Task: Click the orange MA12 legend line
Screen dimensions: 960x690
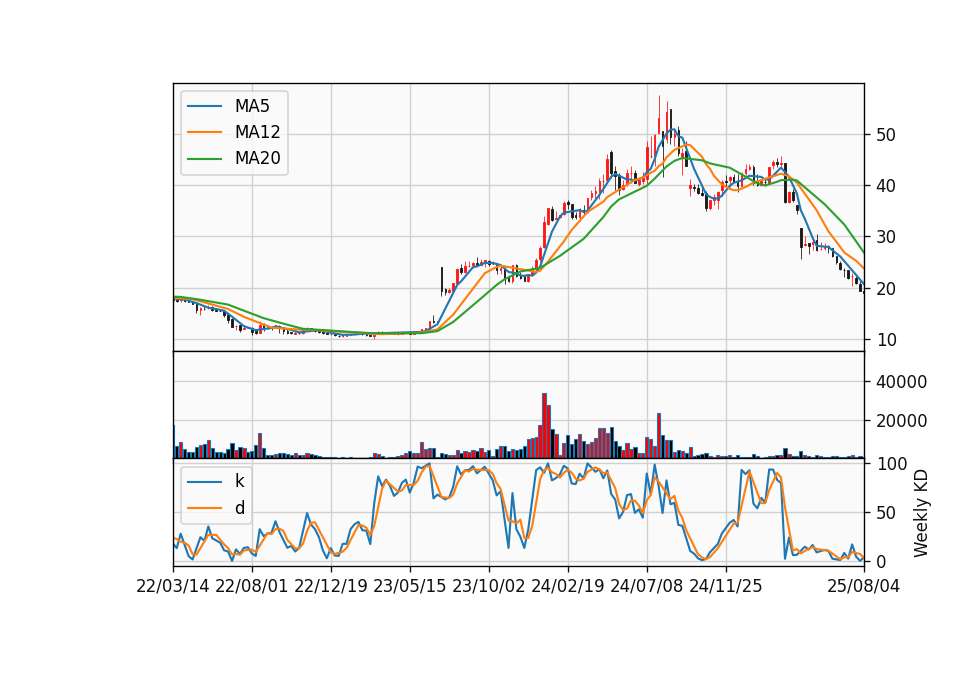Action: (204, 132)
